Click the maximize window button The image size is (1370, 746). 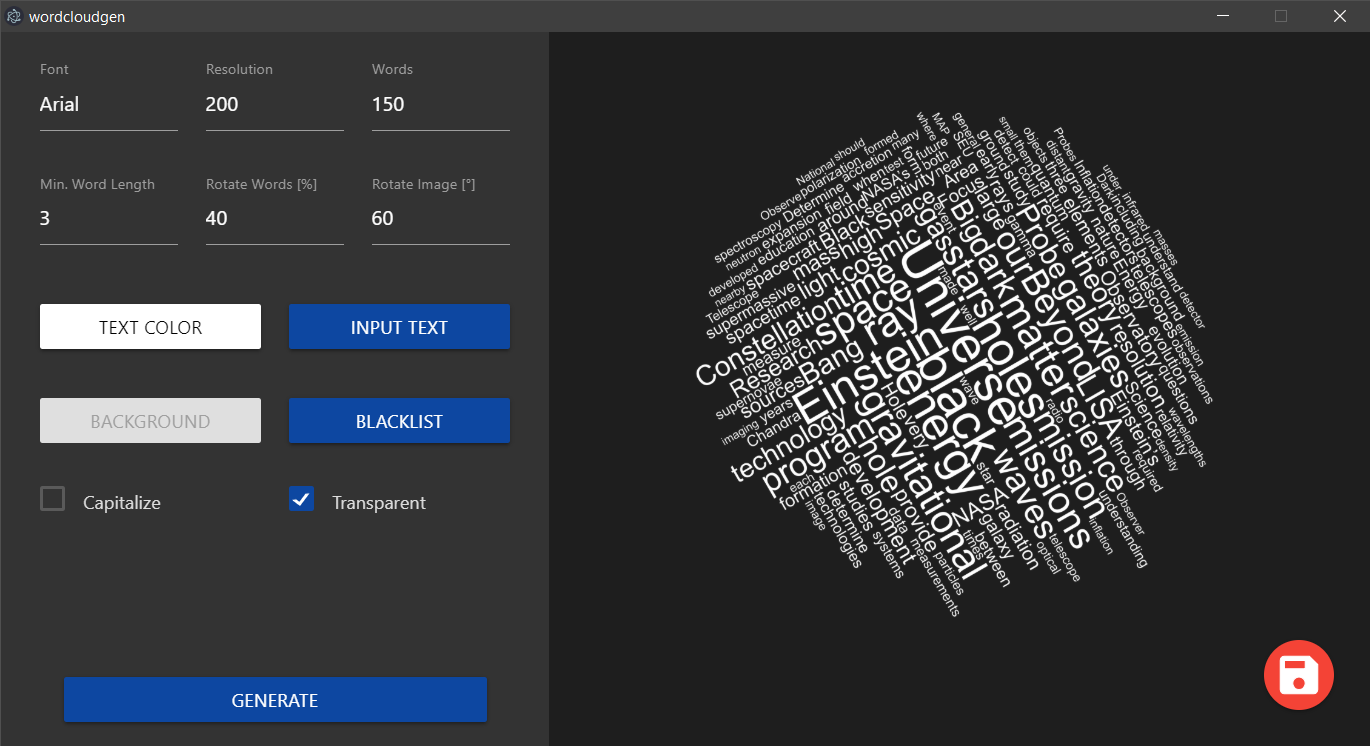point(1281,16)
